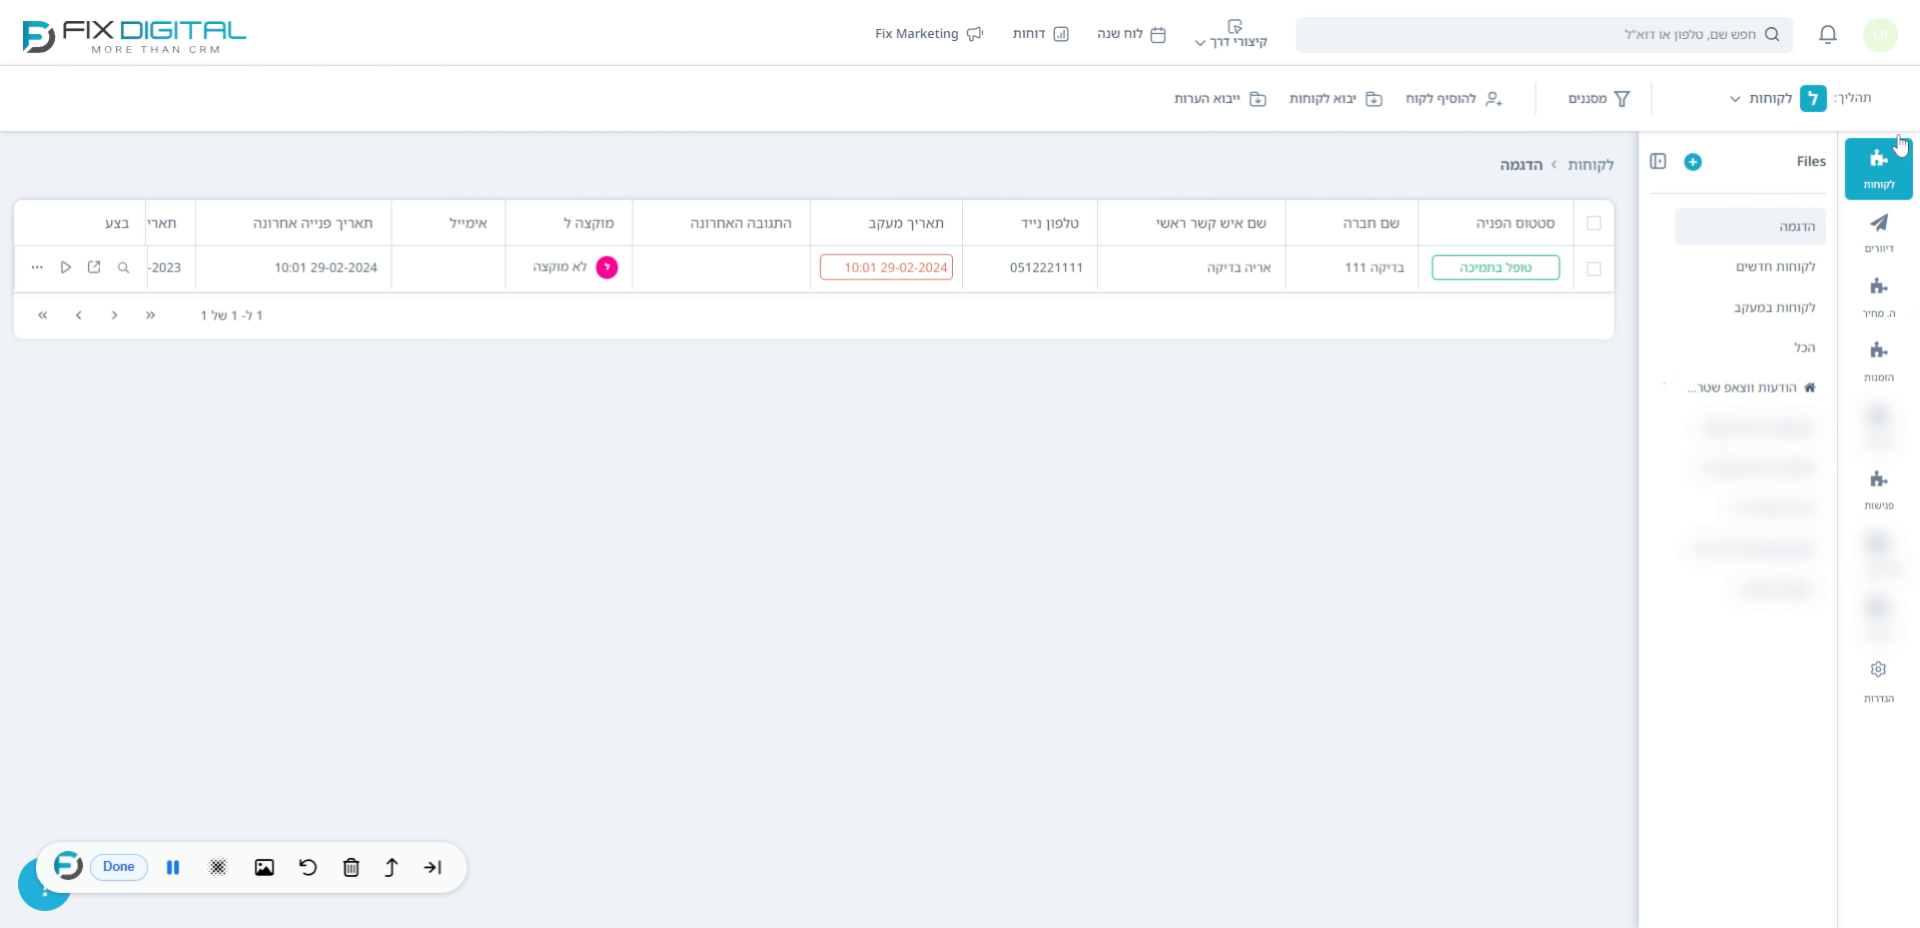Click the play icon in the row actions
This screenshot has height=928, width=1920.
coord(66,267)
